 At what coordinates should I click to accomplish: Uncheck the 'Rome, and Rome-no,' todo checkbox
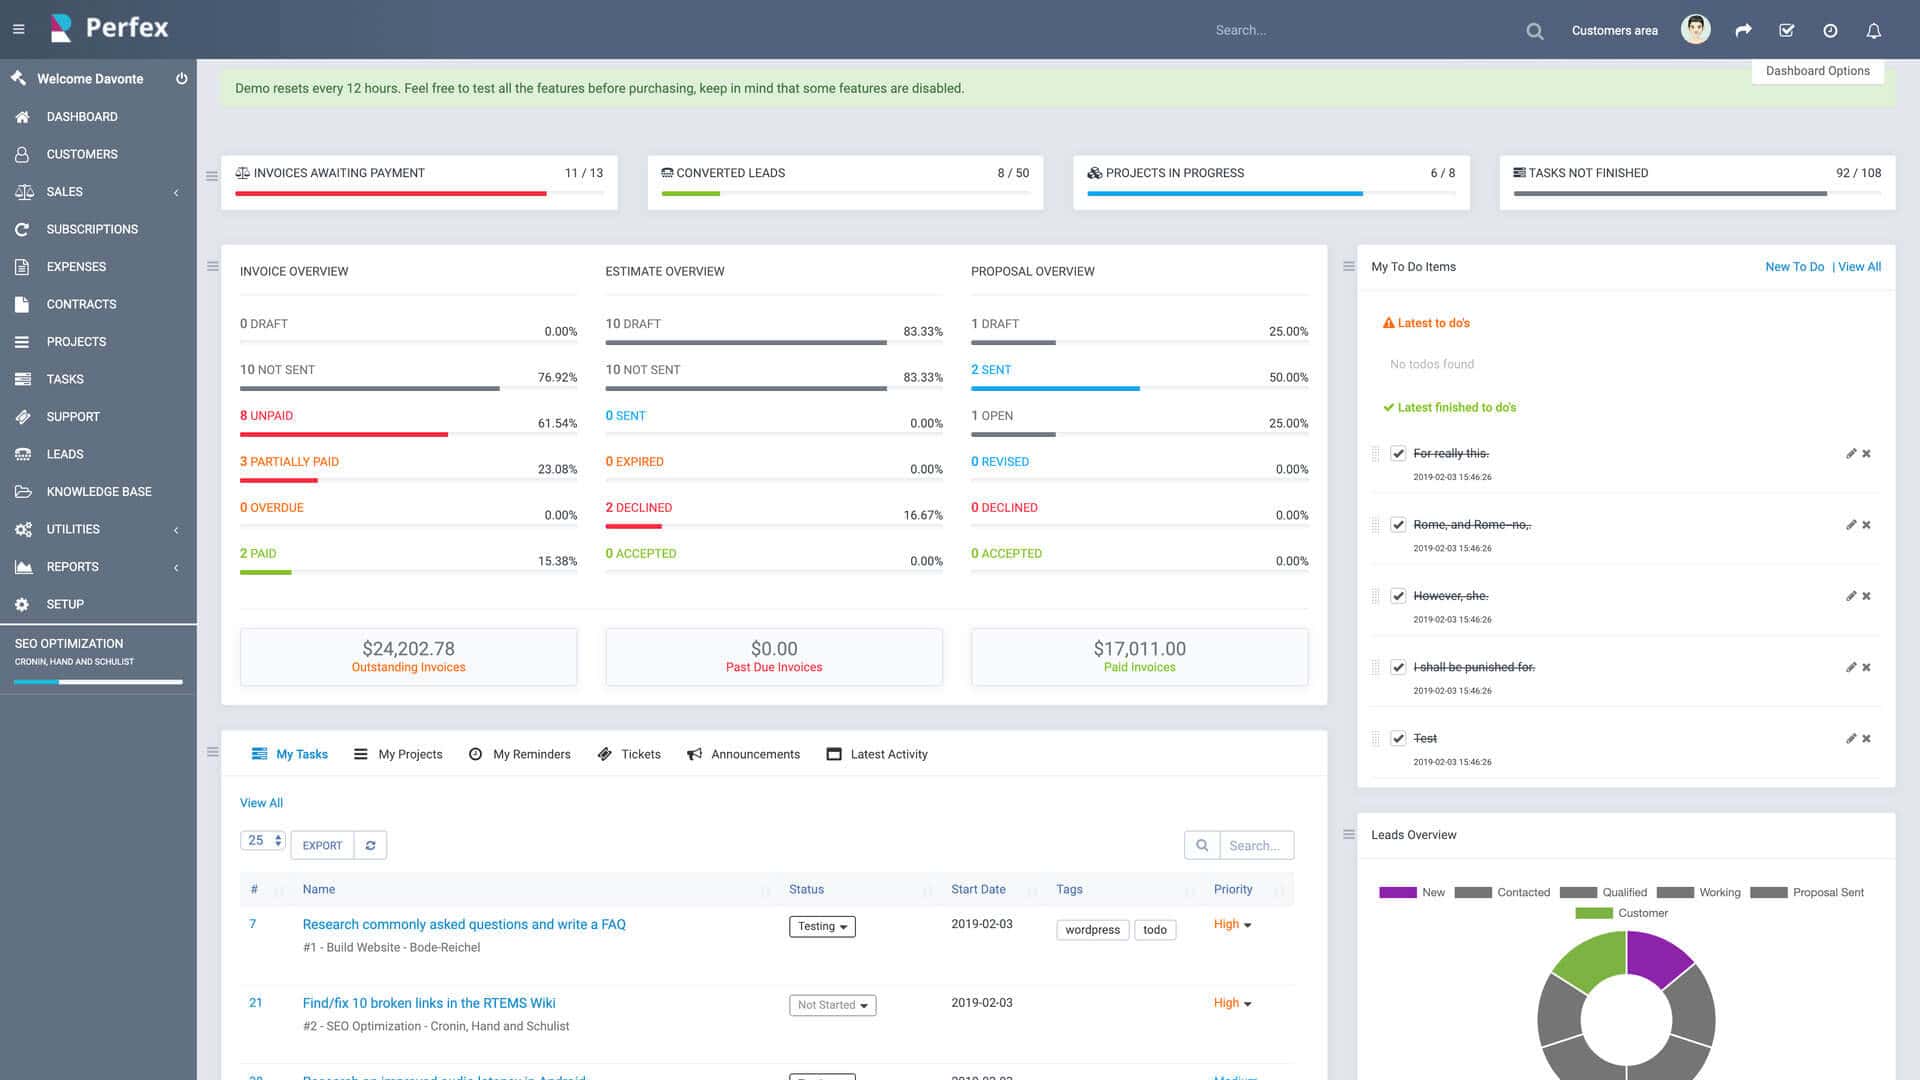tap(1398, 524)
